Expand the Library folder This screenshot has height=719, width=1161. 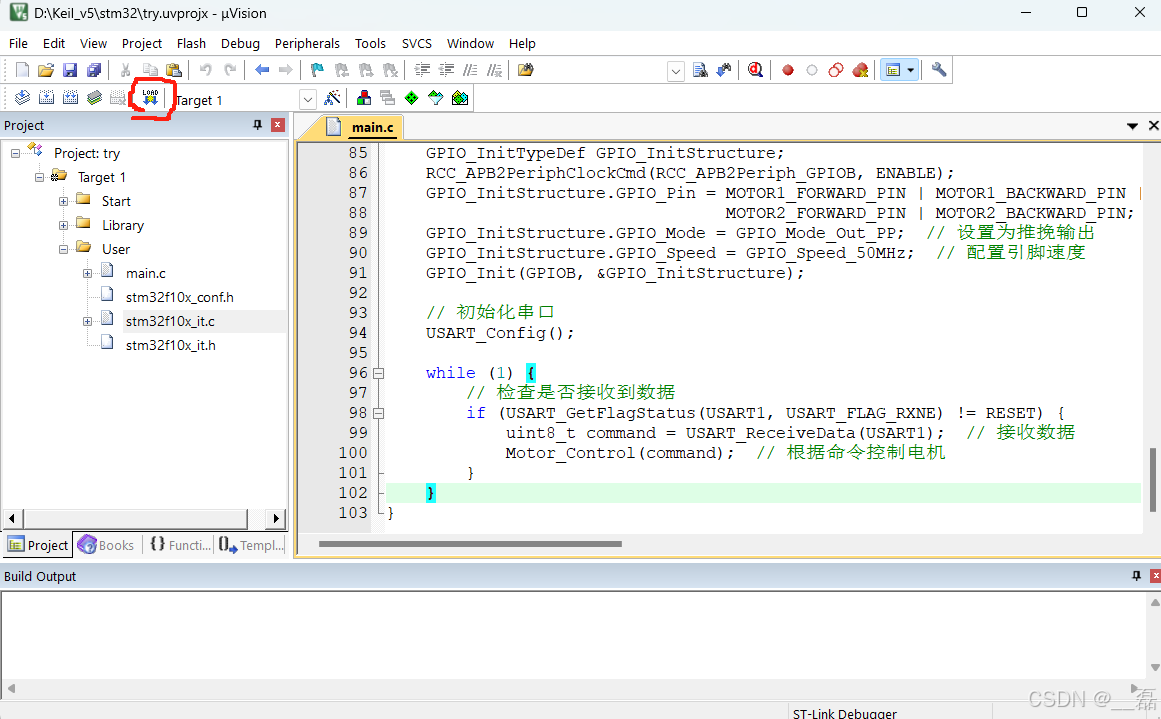pyautogui.click(x=64, y=225)
